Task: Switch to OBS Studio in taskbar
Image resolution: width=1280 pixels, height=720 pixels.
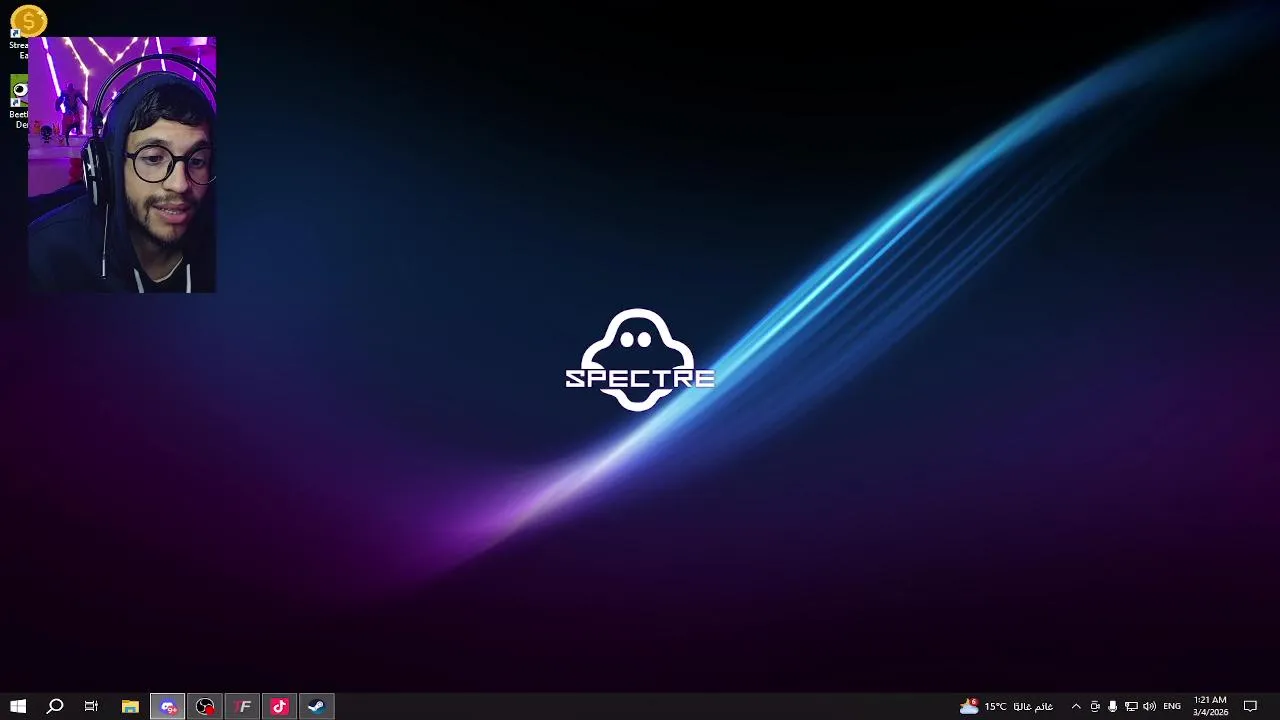Action: (205, 706)
